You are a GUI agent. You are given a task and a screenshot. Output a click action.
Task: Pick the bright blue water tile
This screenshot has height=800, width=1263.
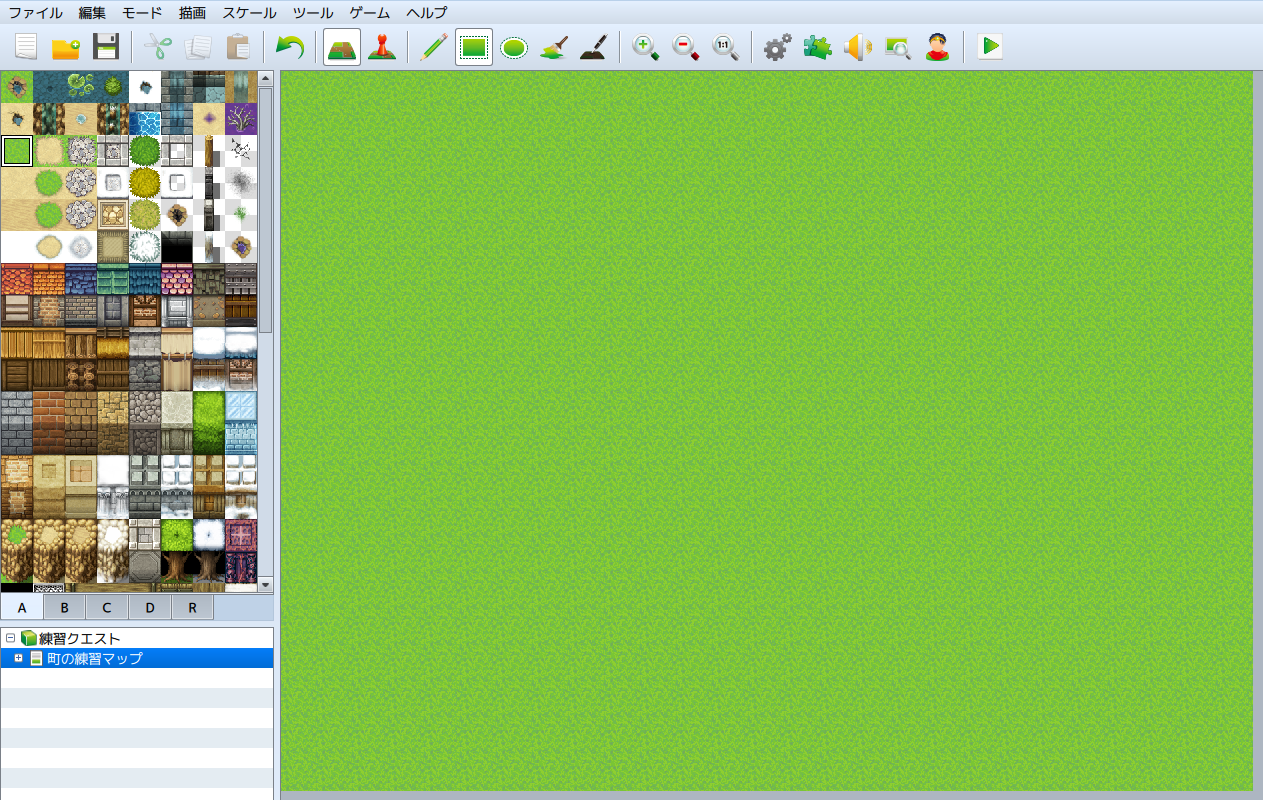(x=145, y=119)
